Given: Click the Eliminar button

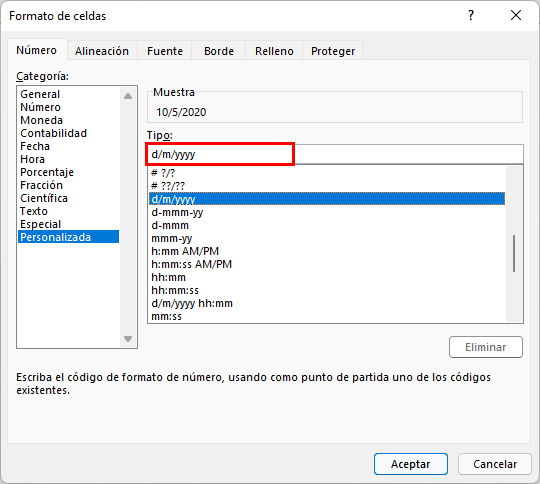Looking at the screenshot, I should coord(486,347).
